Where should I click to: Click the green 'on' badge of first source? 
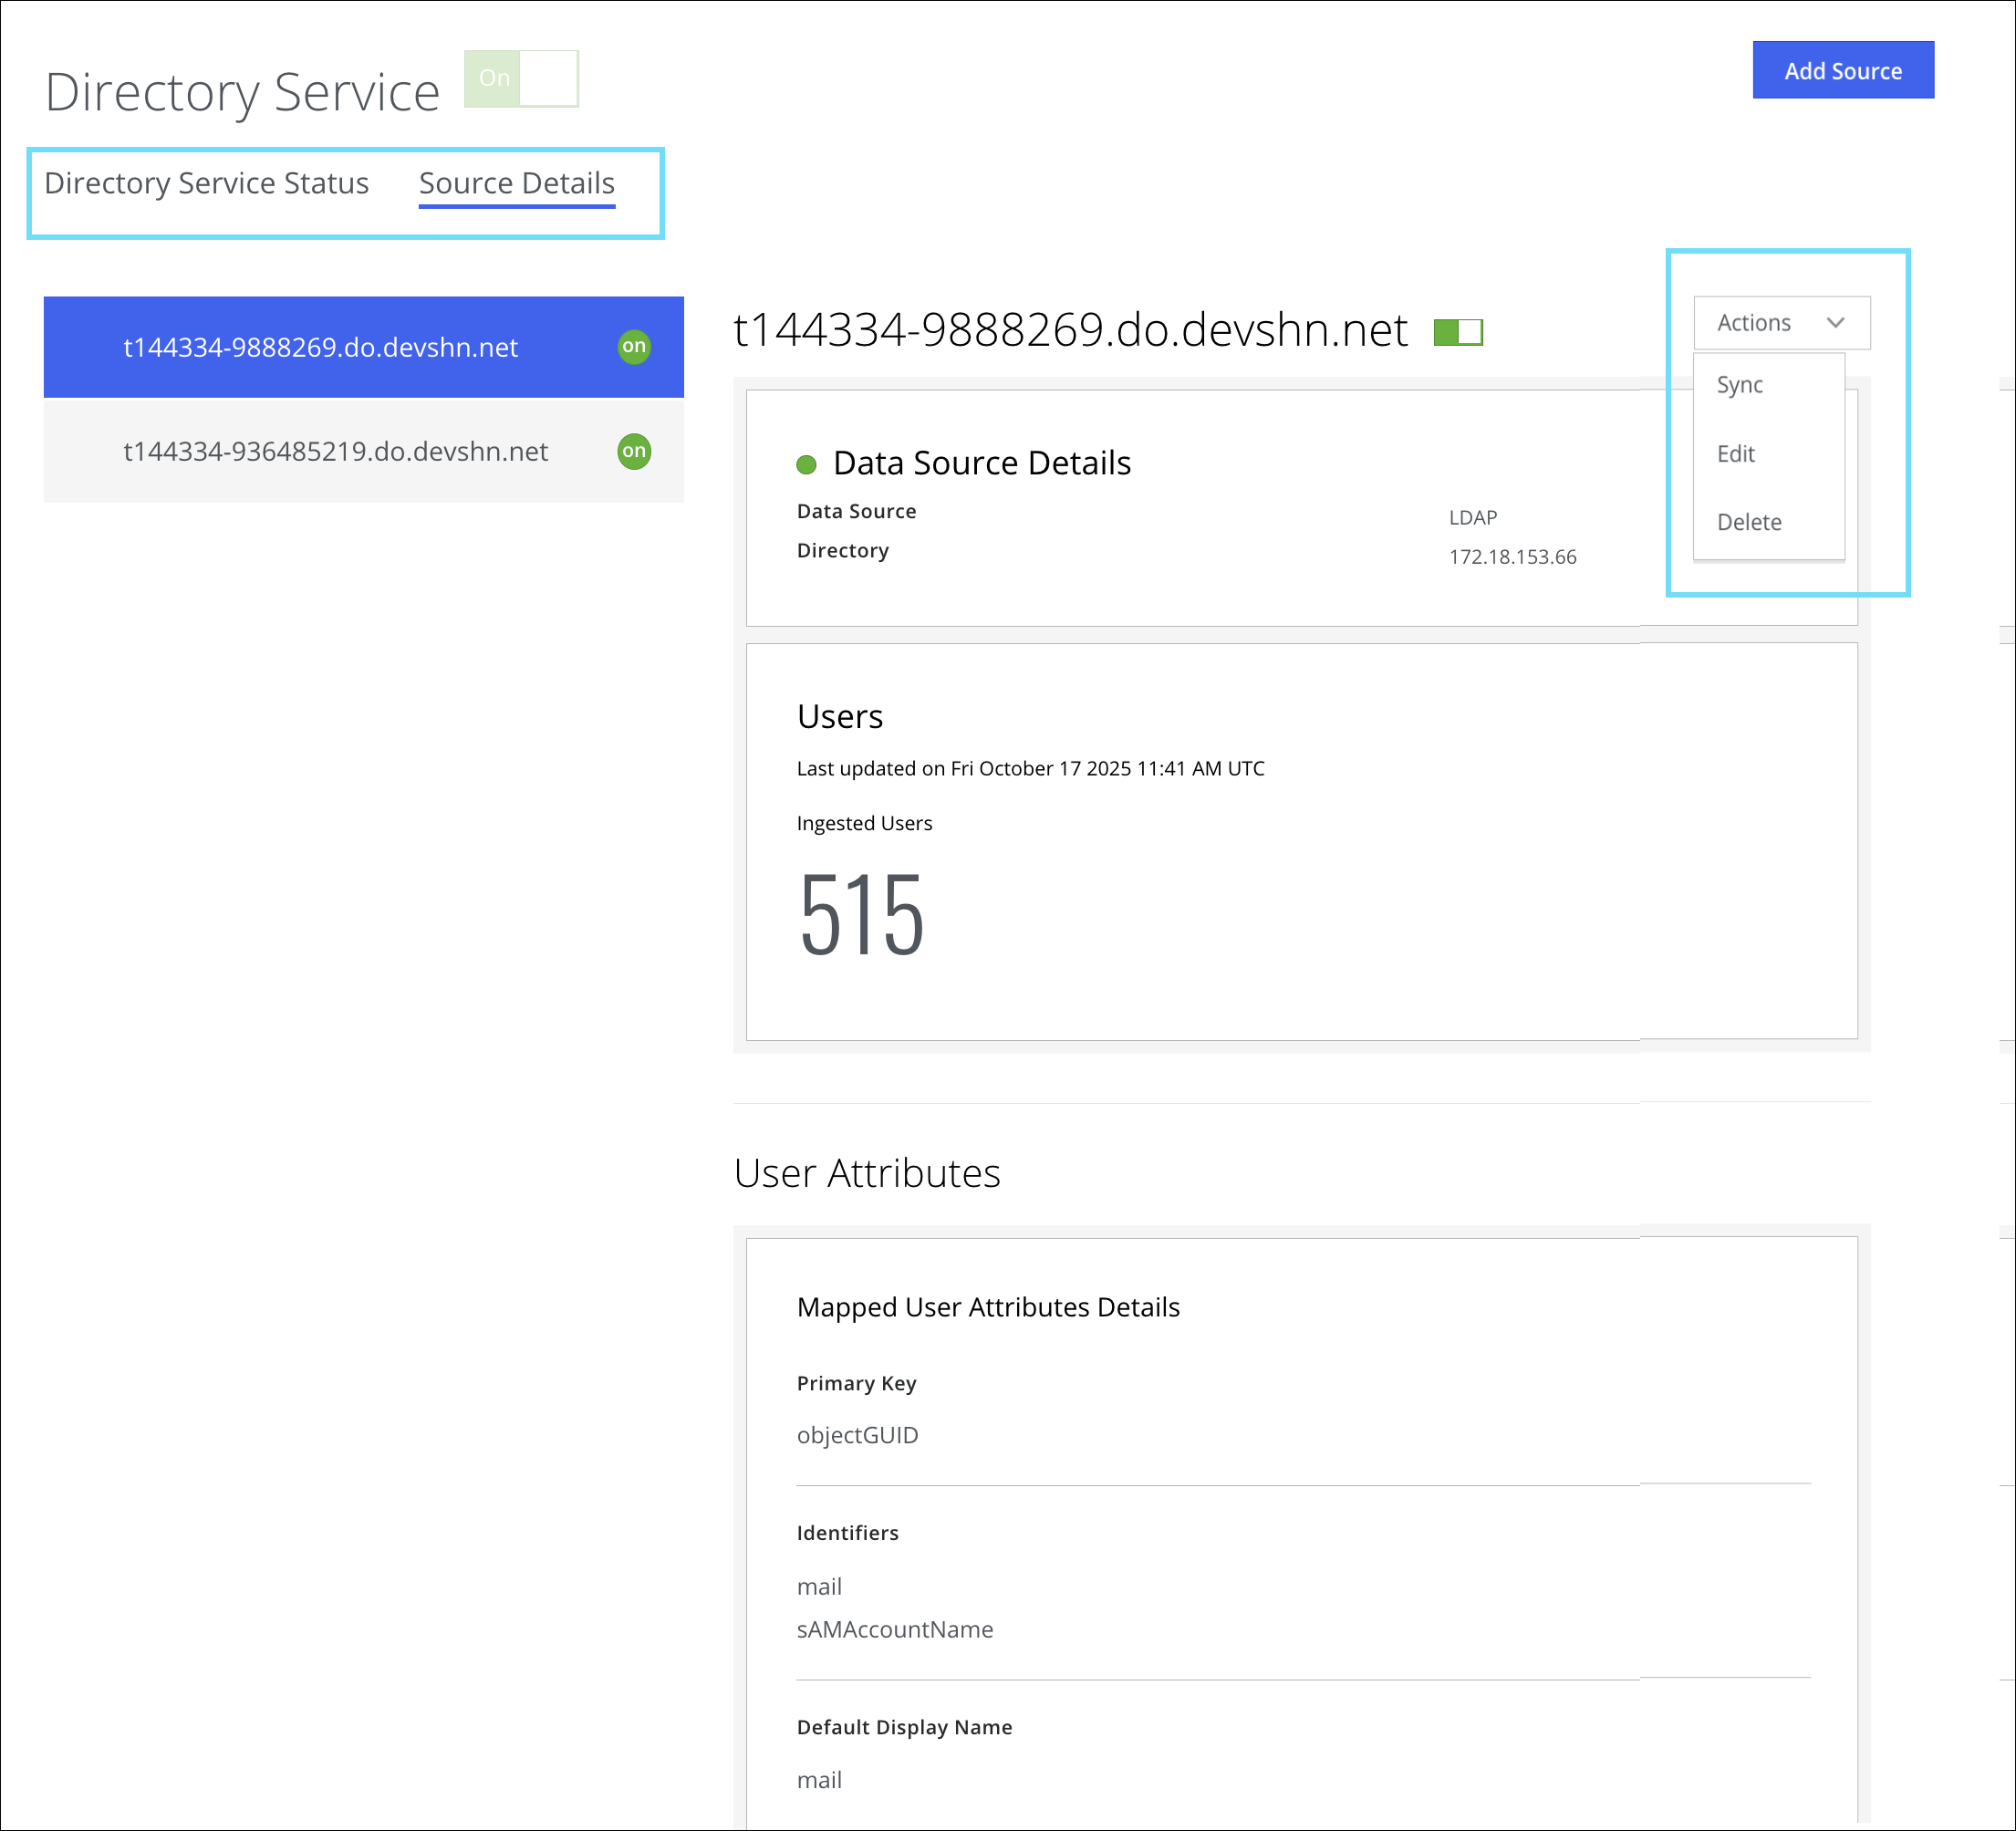click(634, 347)
